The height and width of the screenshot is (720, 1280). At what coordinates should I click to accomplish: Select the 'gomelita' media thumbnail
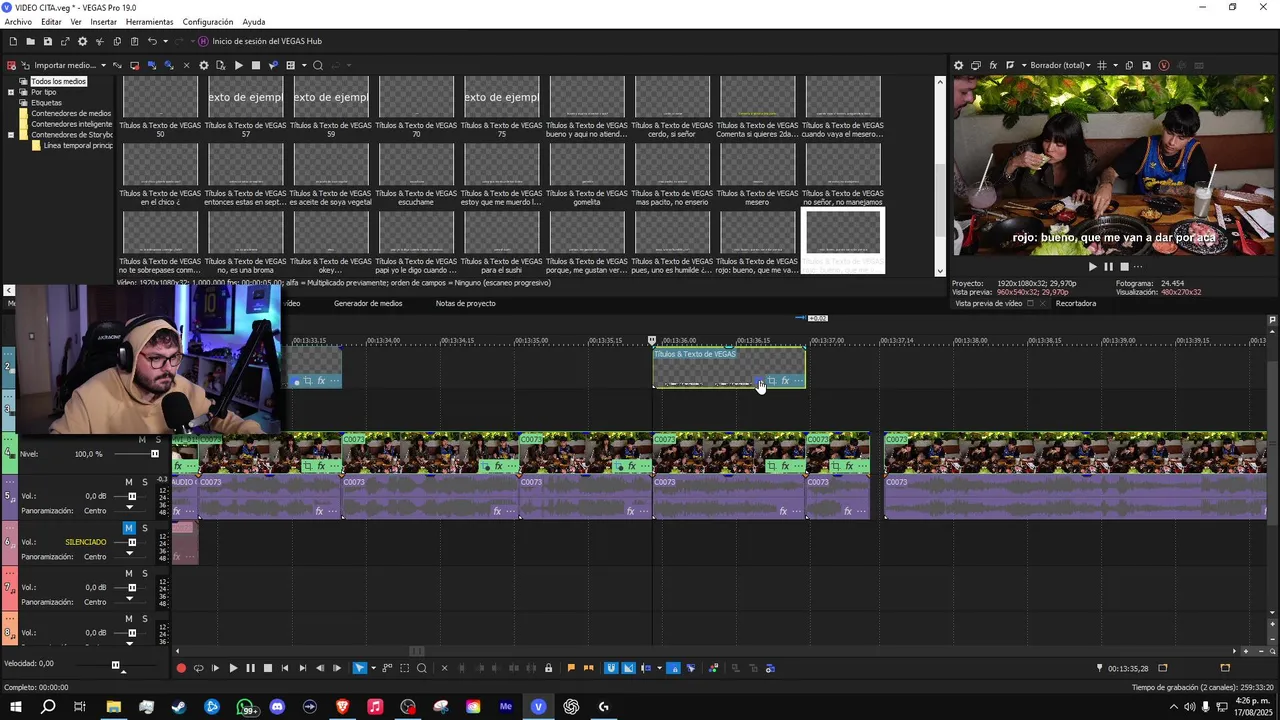point(587,174)
